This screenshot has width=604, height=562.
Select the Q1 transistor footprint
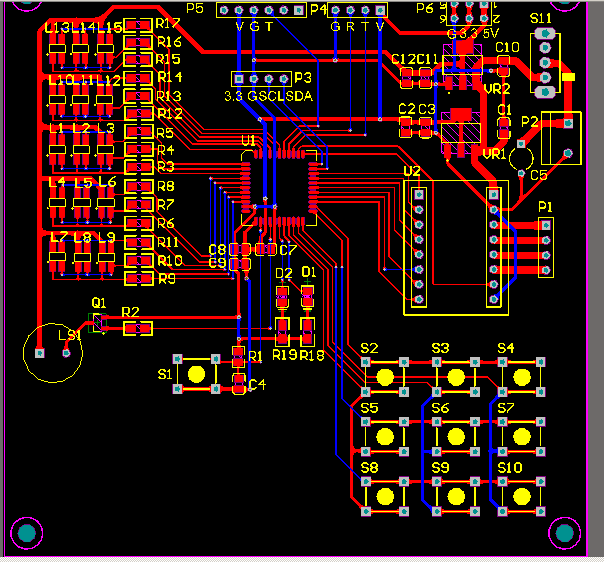(x=97, y=323)
